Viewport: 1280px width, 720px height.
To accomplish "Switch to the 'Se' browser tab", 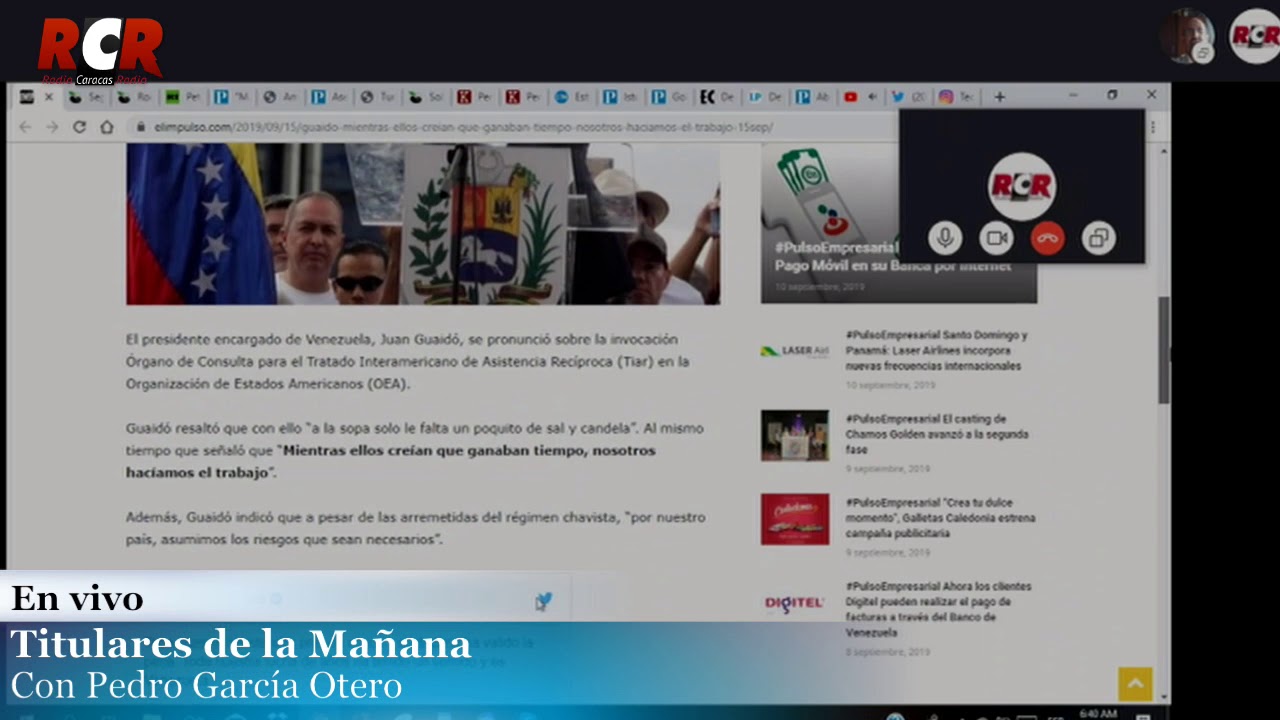I will (86, 97).
